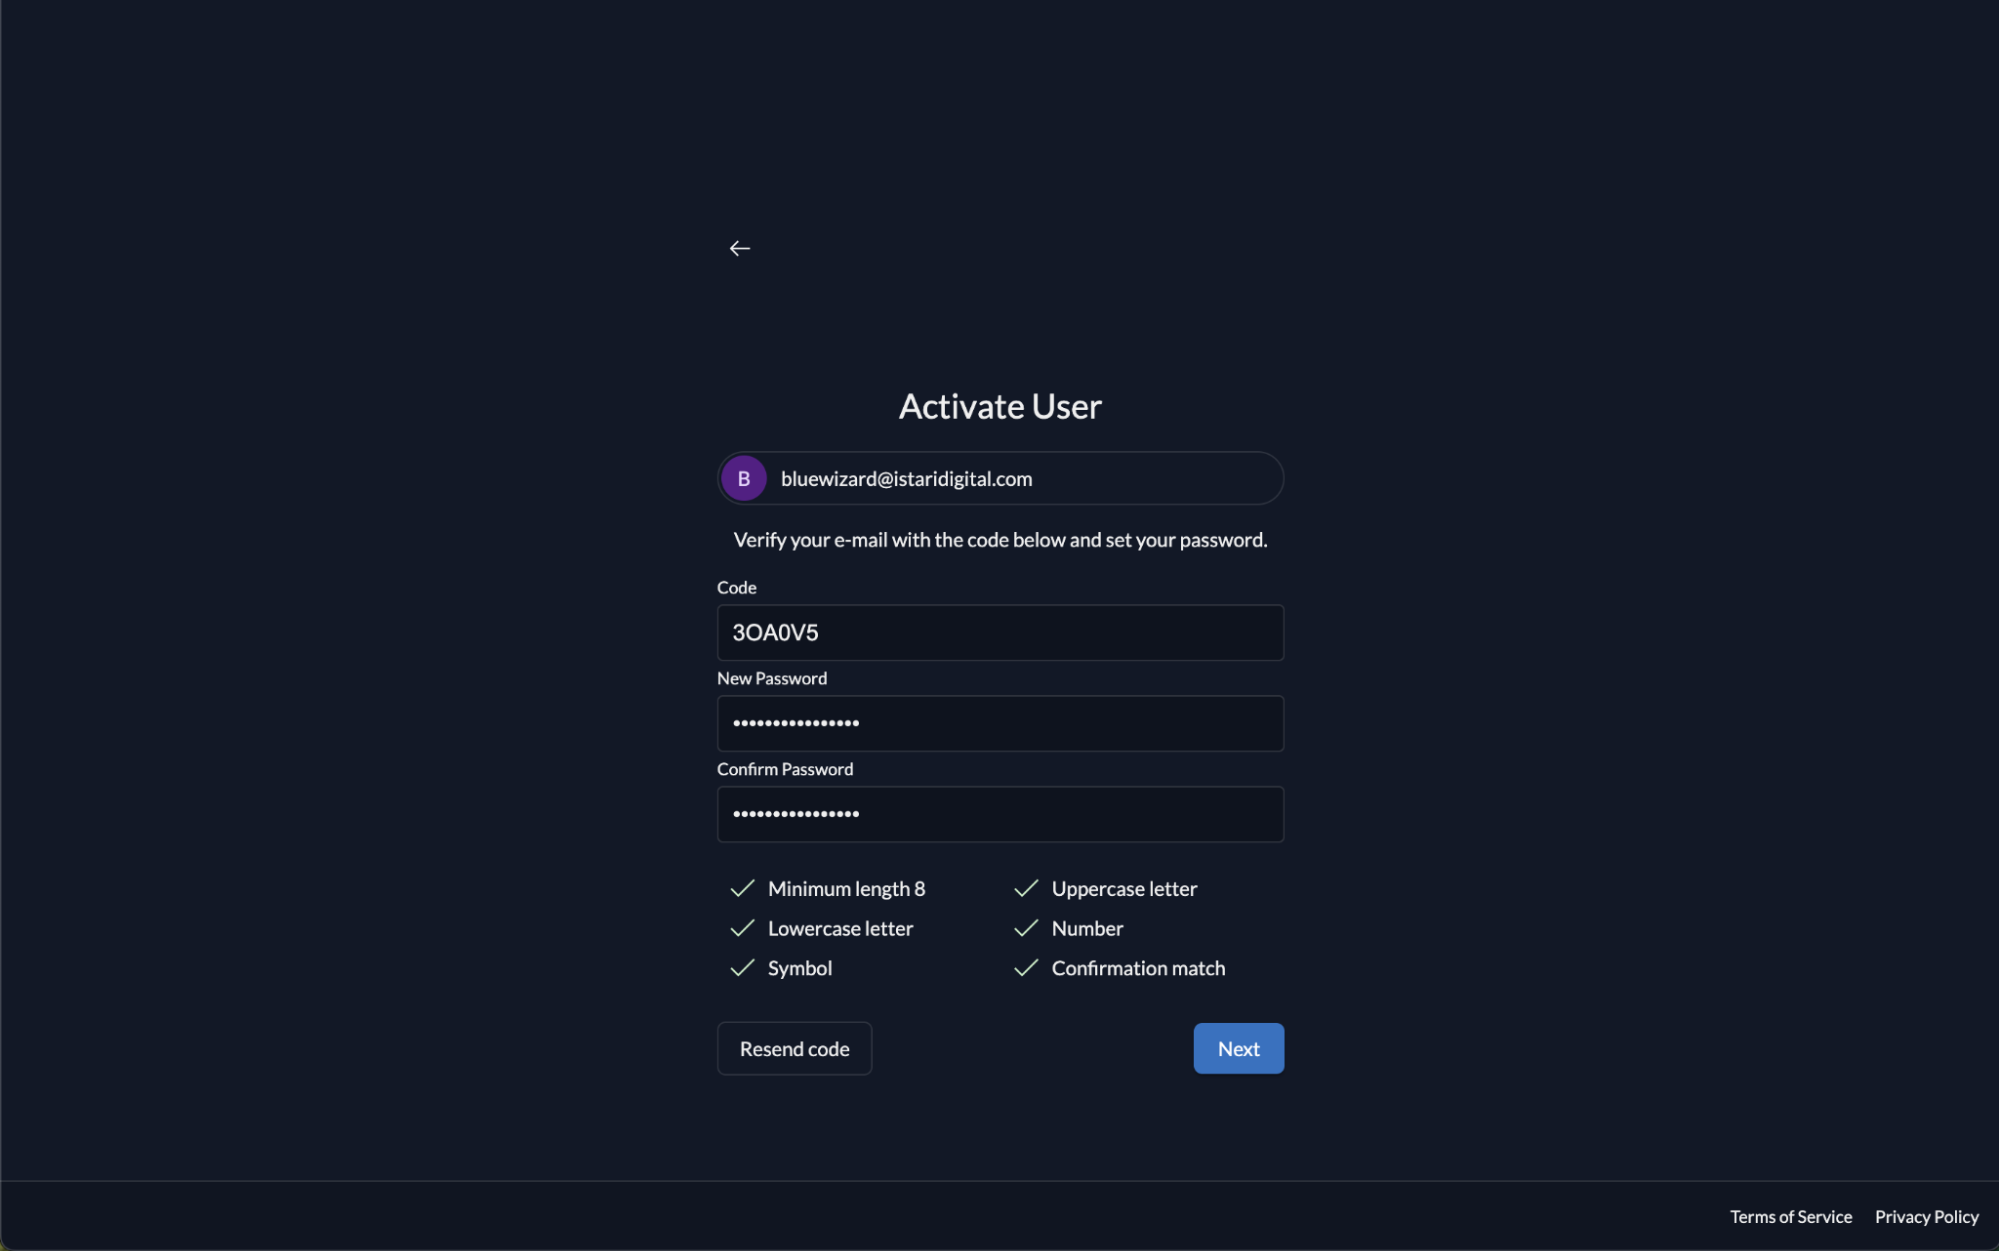Click the Uppercase letter checkmark
The width and height of the screenshot is (1999, 1252).
pyautogui.click(x=1026, y=888)
